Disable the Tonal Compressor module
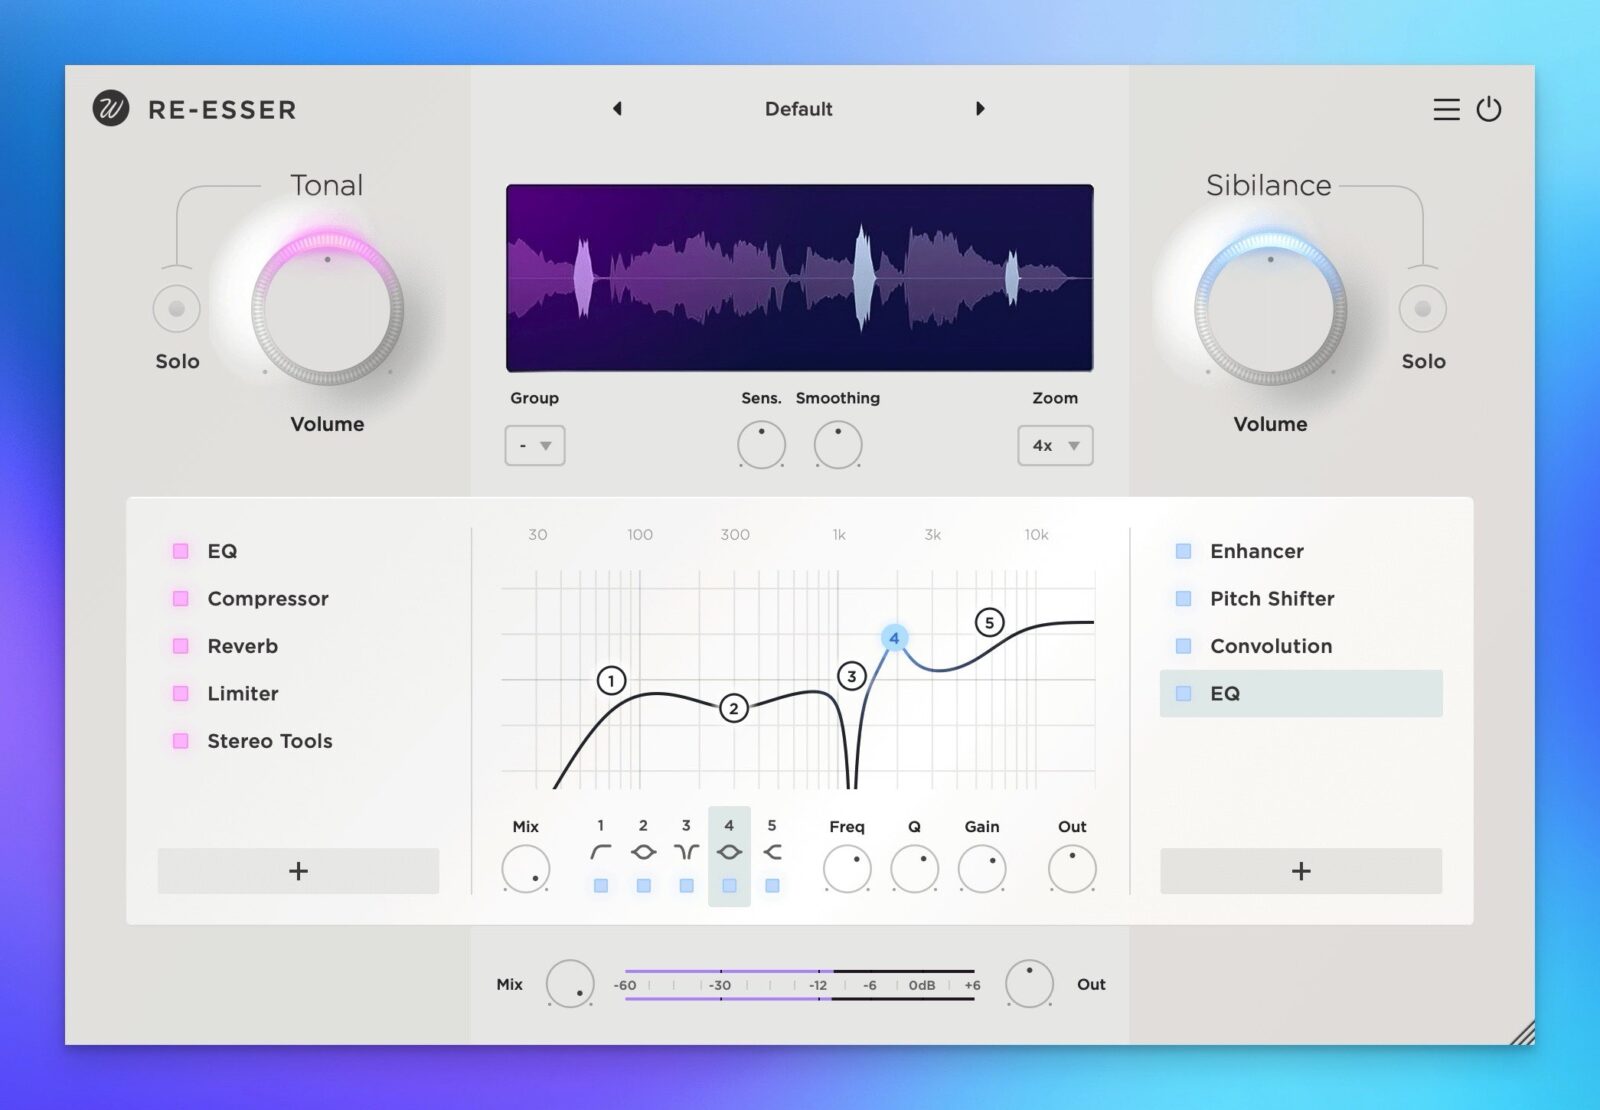Screen dimensions: 1600x1110 (181, 599)
